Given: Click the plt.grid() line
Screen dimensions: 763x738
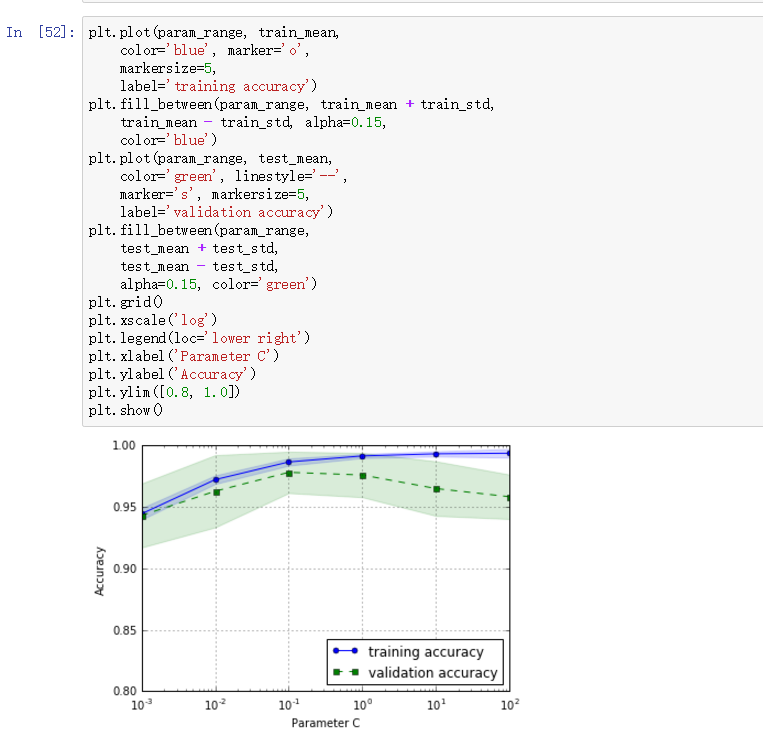Looking at the screenshot, I should pyautogui.click(x=126, y=303).
